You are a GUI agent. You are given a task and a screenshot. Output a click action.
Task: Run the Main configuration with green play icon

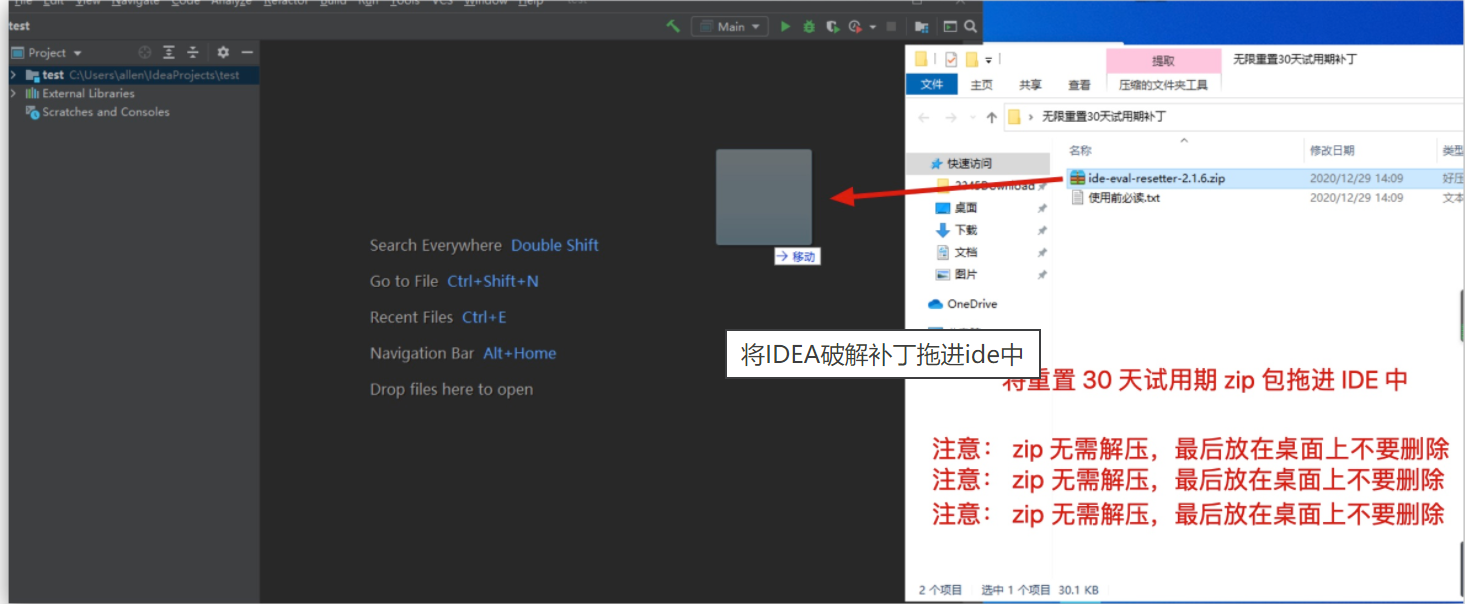click(x=785, y=27)
